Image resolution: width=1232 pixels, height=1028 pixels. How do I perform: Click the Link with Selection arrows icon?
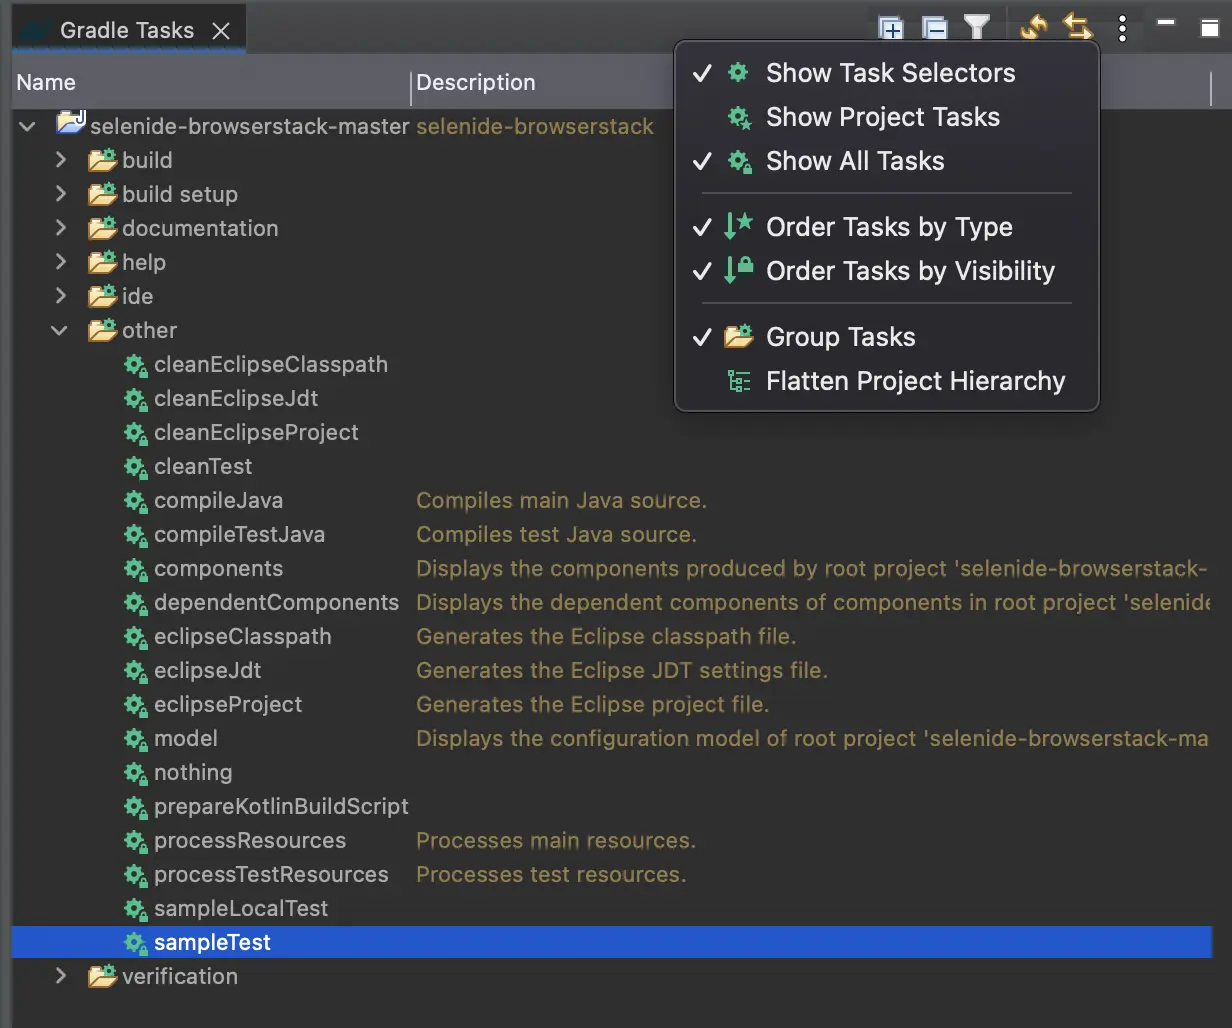click(1077, 27)
